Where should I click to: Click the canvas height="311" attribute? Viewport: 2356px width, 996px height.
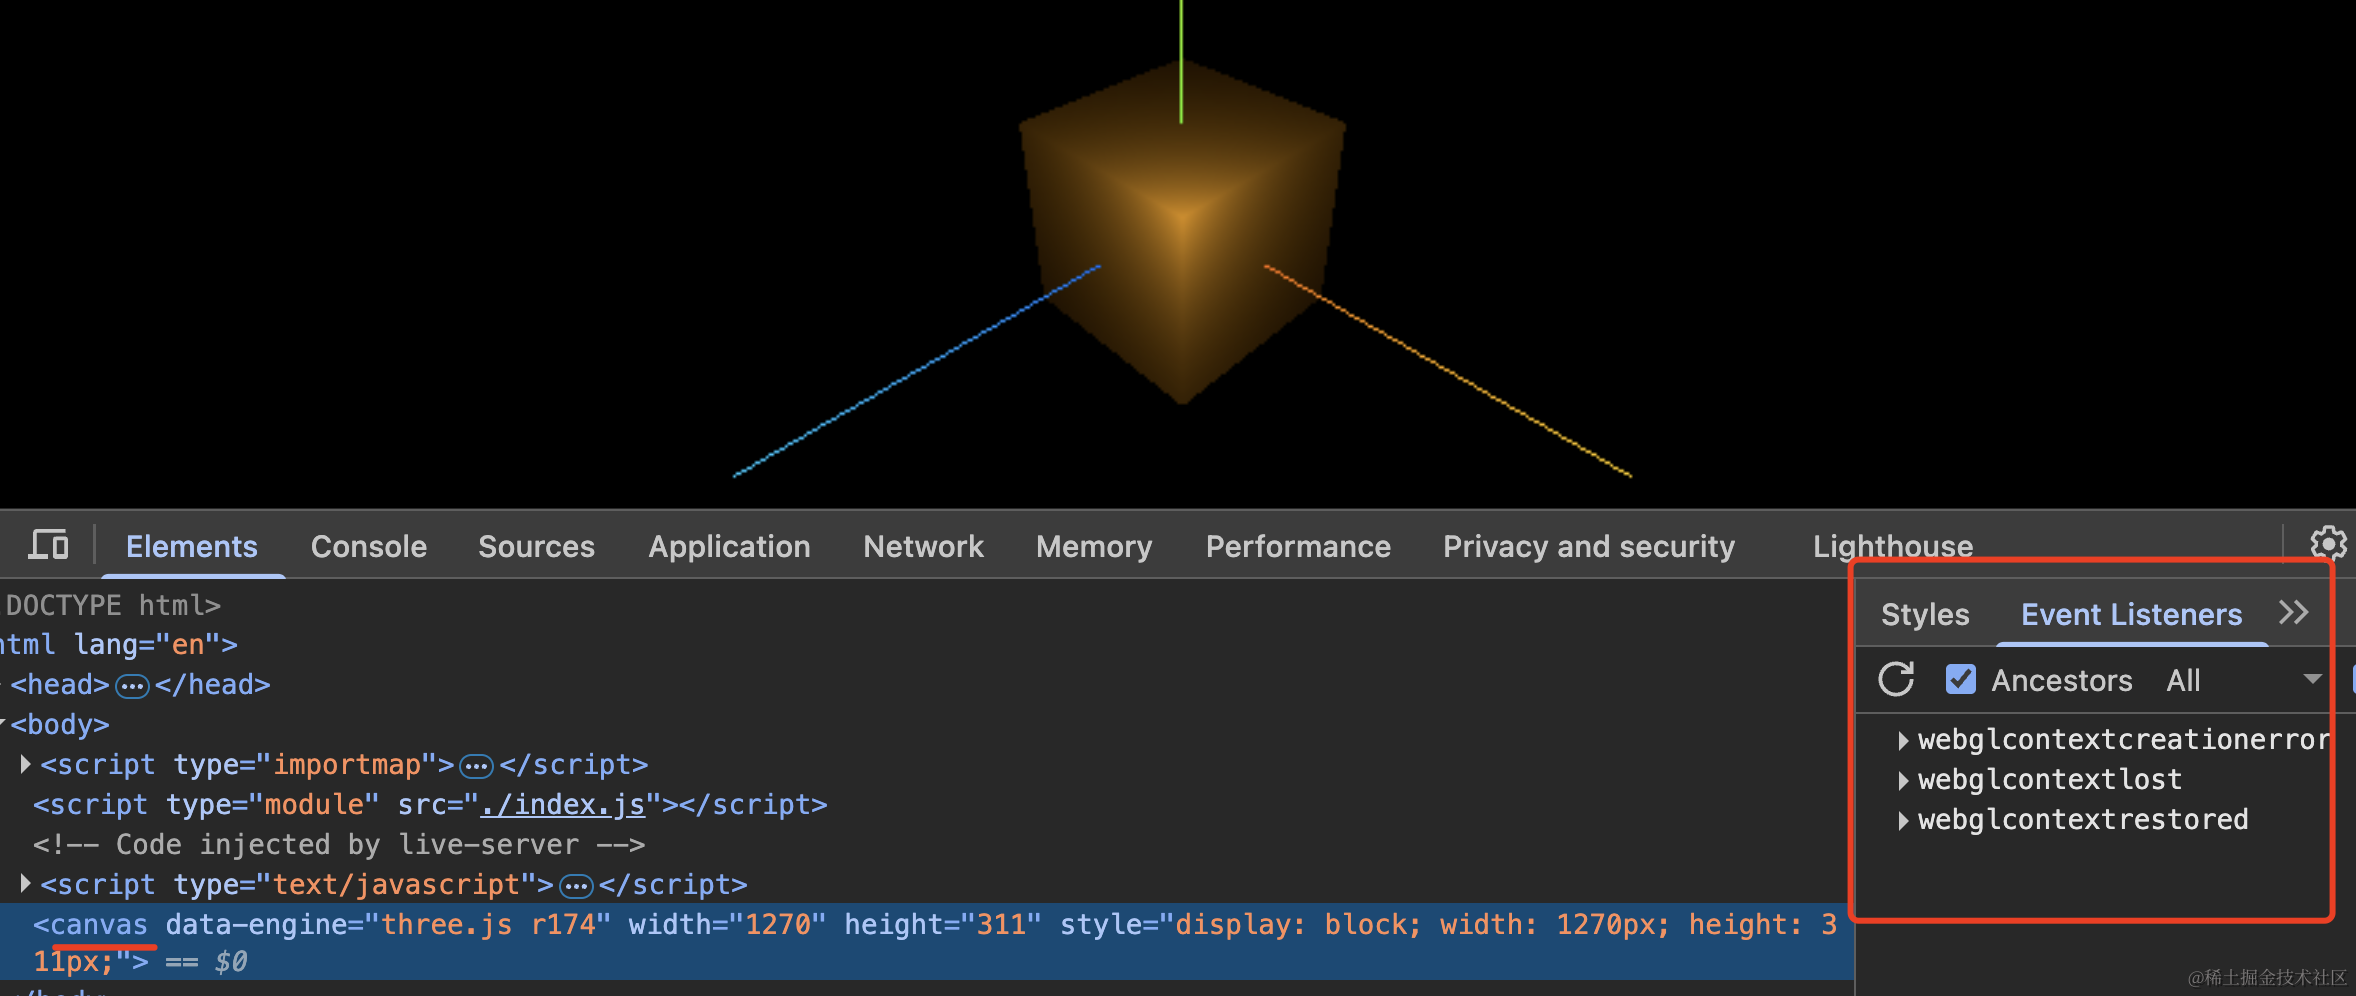942,925
